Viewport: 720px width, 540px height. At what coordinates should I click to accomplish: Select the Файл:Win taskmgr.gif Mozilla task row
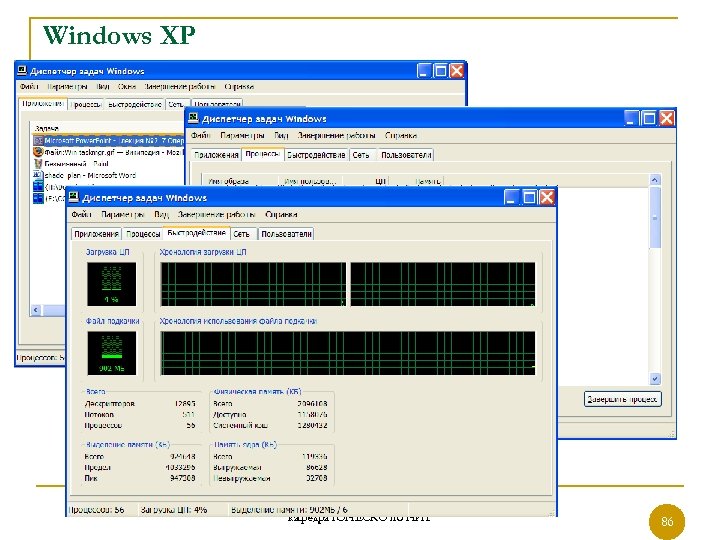click(x=109, y=152)
